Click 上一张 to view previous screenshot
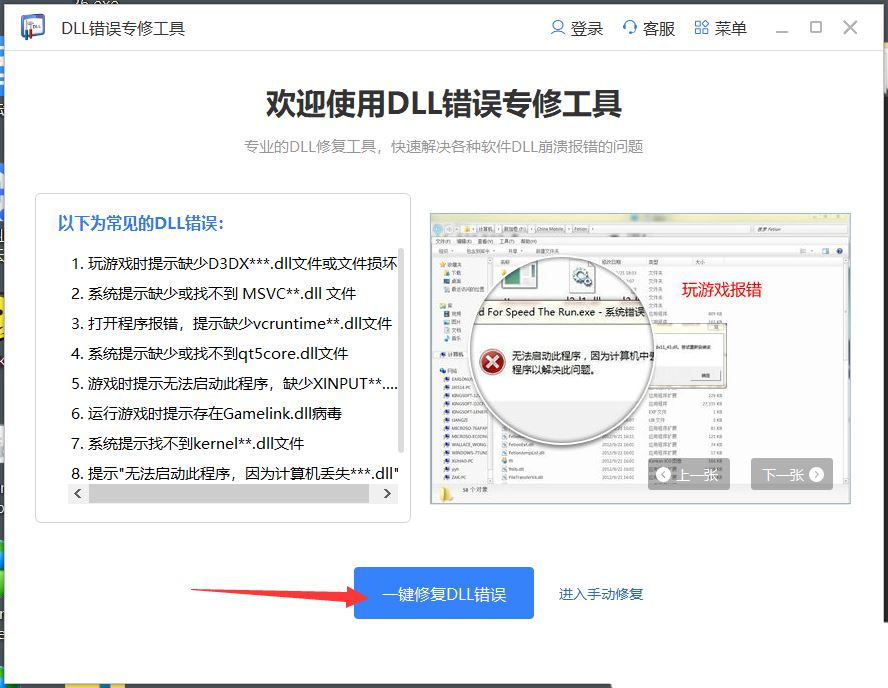The height and width of the screenshot is (688, 888). [x=692, y=474]
